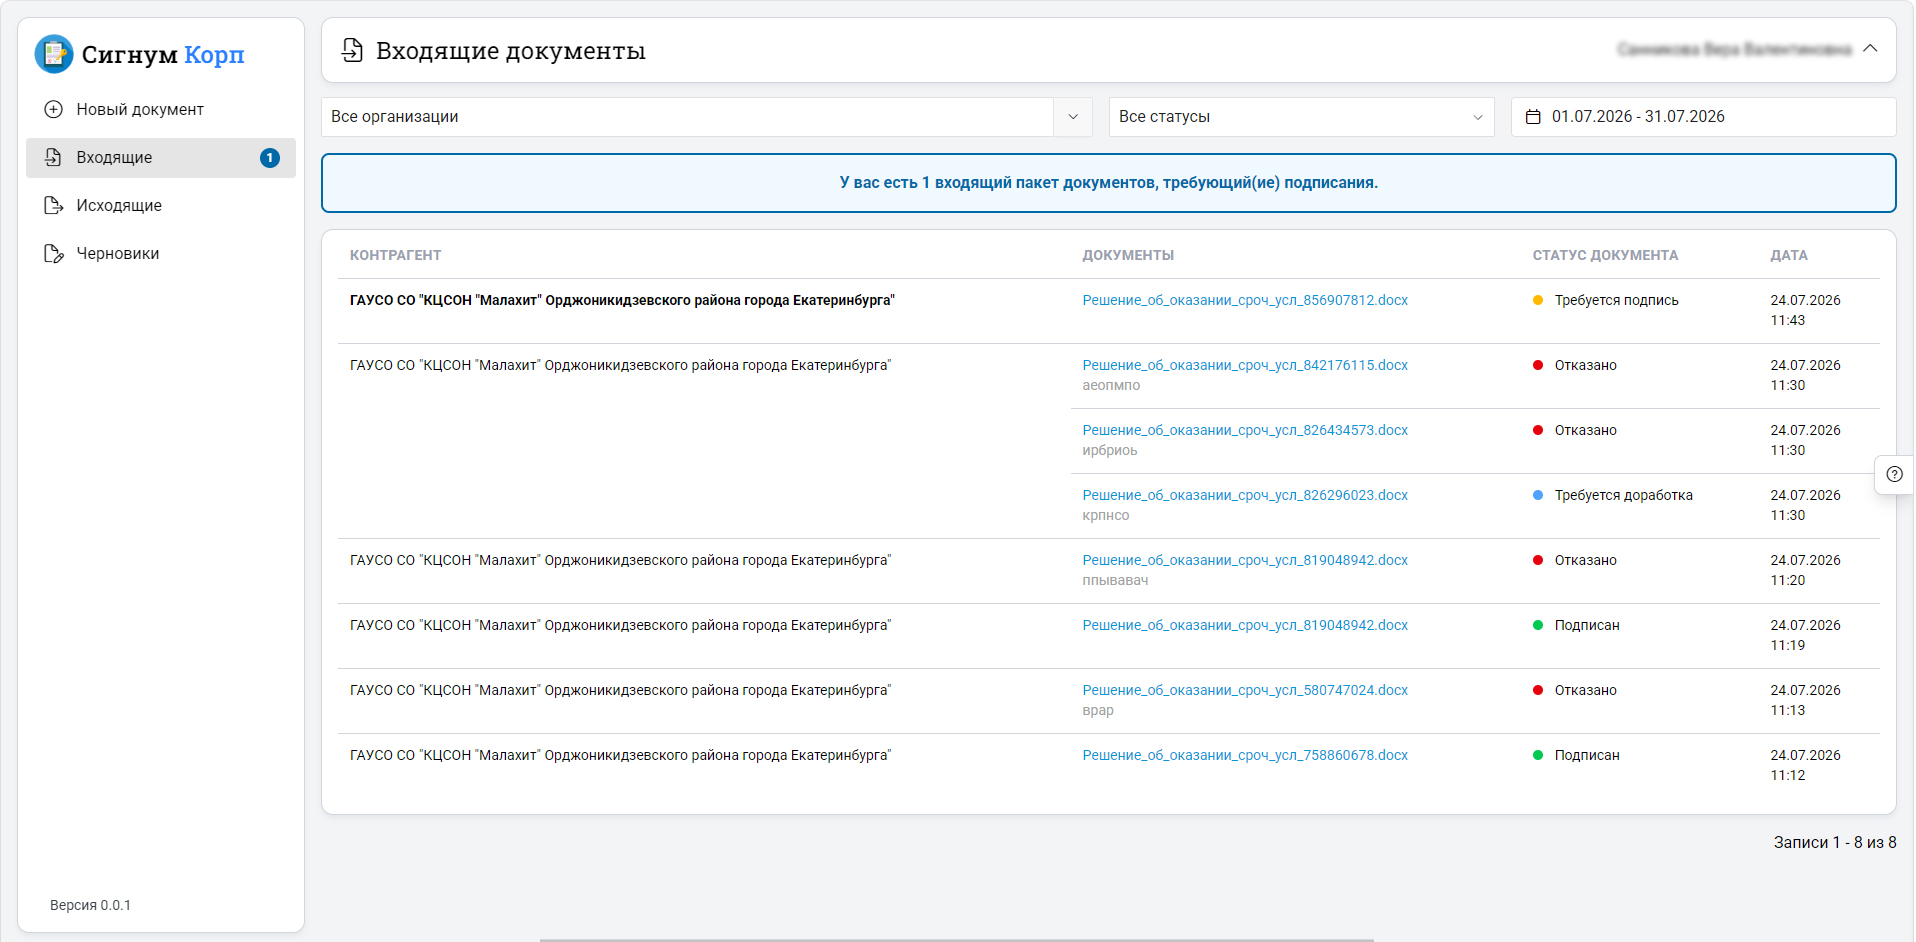1916x942 pixels.
Task: Click the СТАТУС ДОКУМЕНТА column header
Action: (x=1605, y=255)
